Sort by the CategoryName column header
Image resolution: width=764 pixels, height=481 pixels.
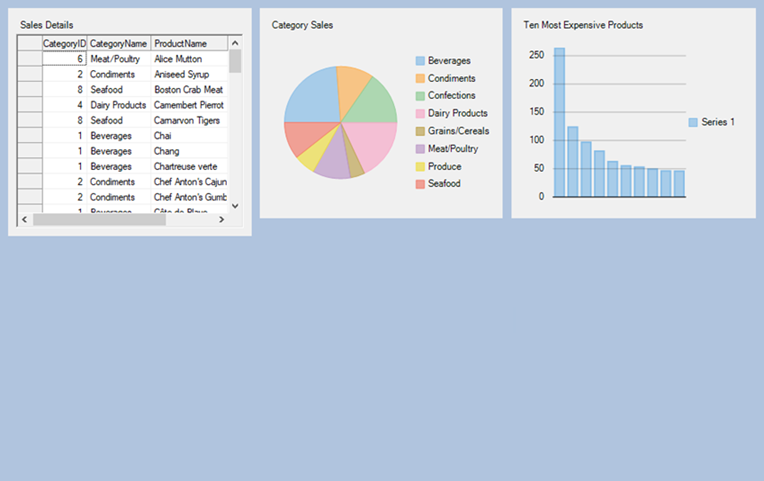tap(118, 44)
